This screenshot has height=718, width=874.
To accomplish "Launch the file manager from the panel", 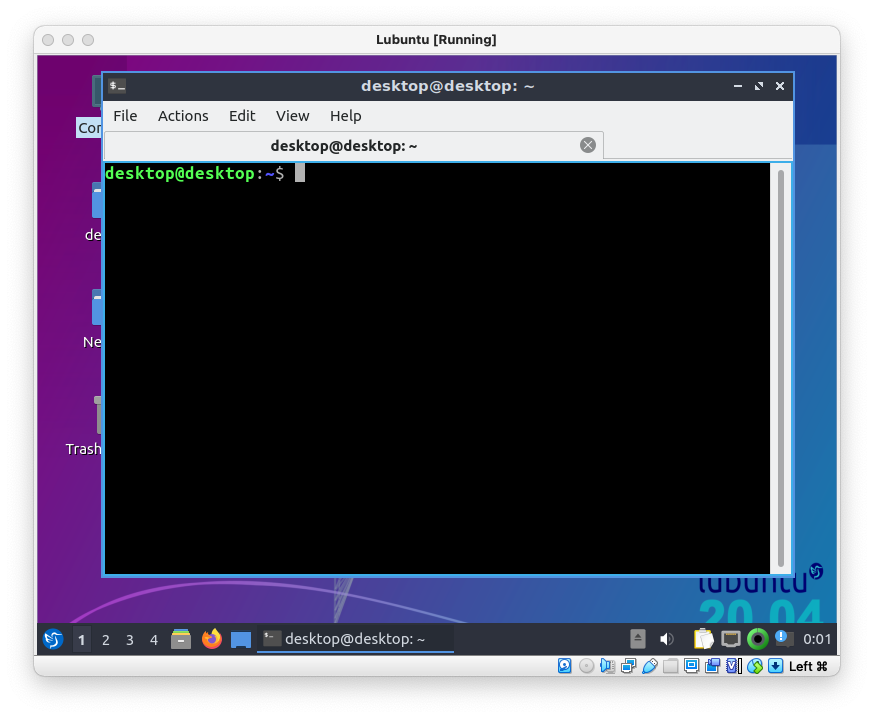I will pyautogui.click(x=181, y=639).
